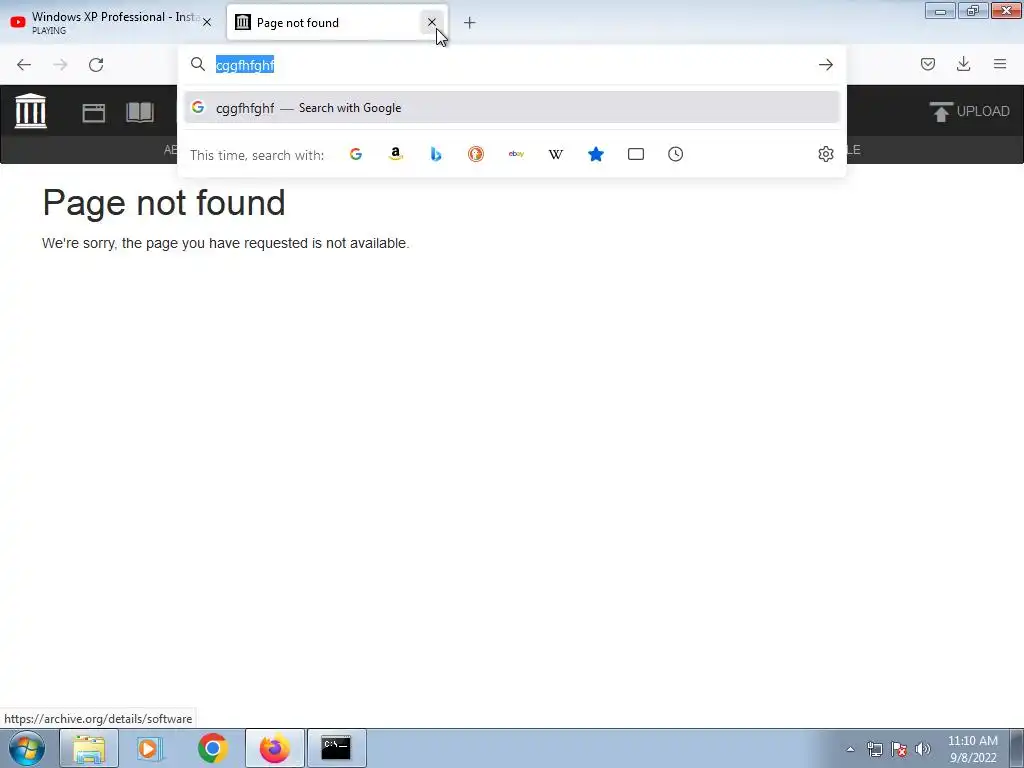Image resolution: width=1024 pixels, height=768 pixels.
Task: Click the Page not found heading
Action: (164, 203)
